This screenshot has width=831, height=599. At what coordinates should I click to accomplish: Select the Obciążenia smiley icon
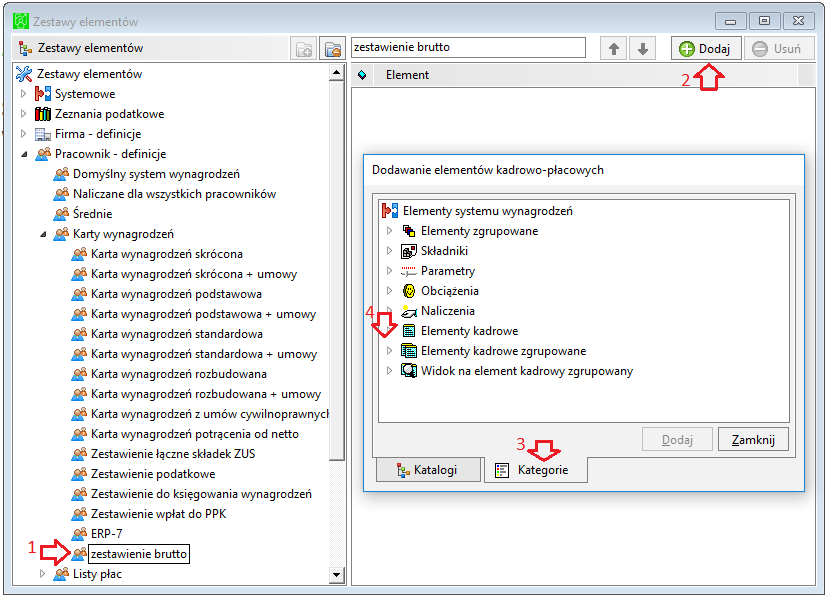409,291
